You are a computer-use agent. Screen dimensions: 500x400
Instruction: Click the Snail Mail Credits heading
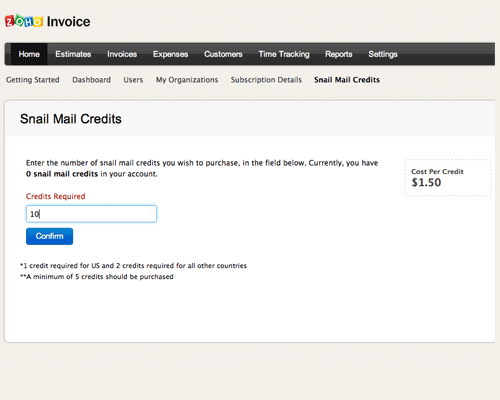[x=71, y=119]
